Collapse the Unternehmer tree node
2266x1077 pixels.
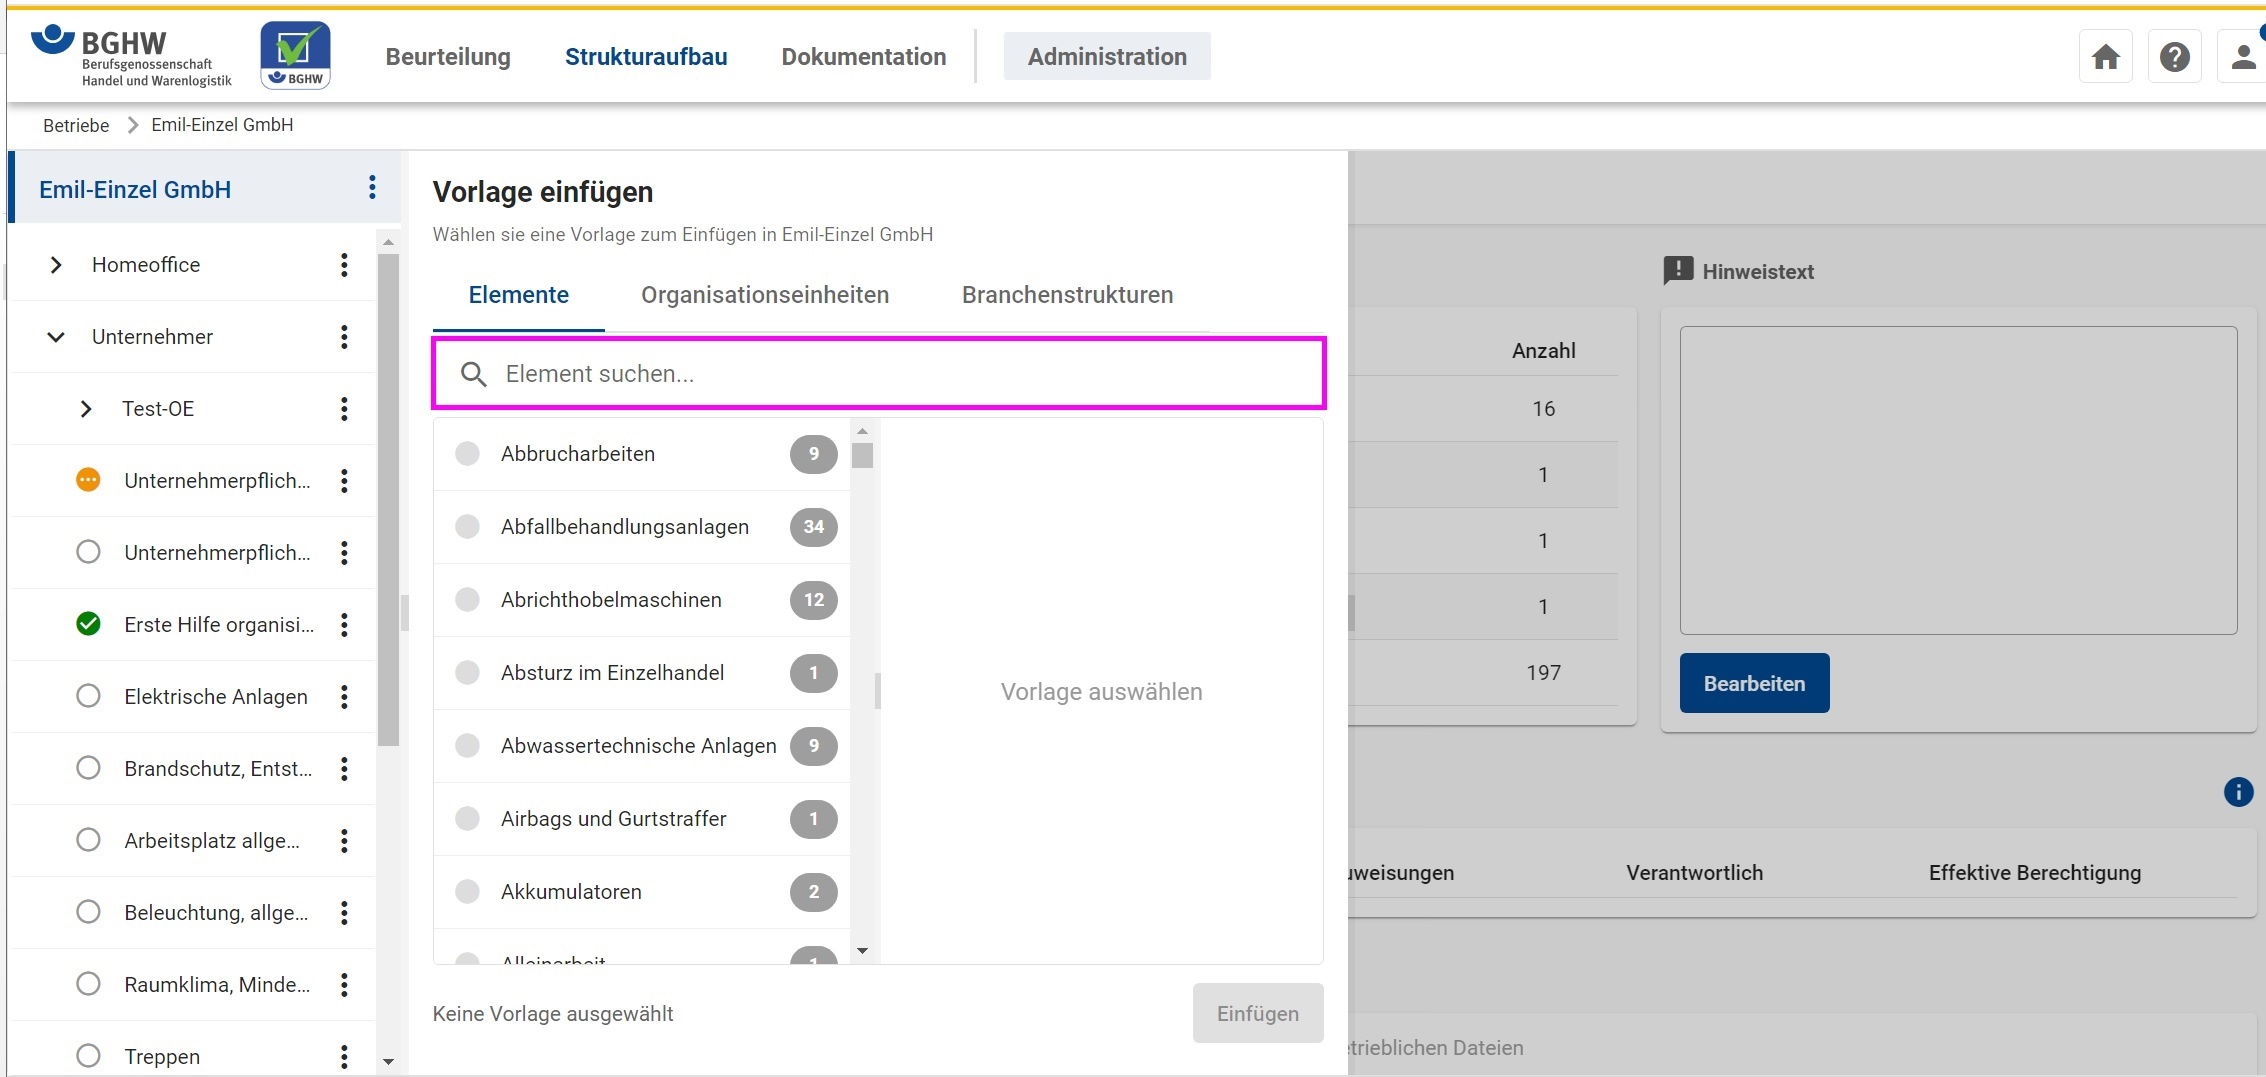coord(56,337)
